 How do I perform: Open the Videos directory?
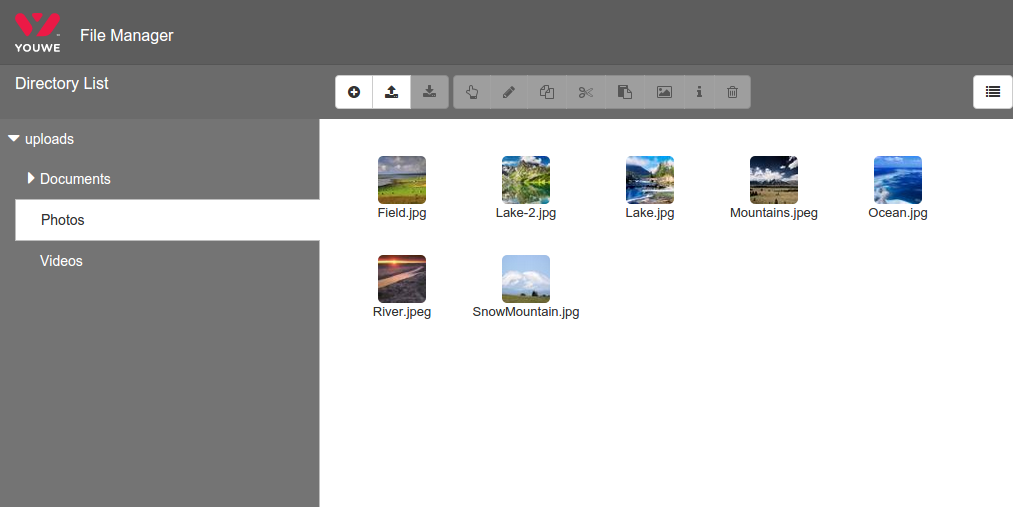tap(61, 261)
